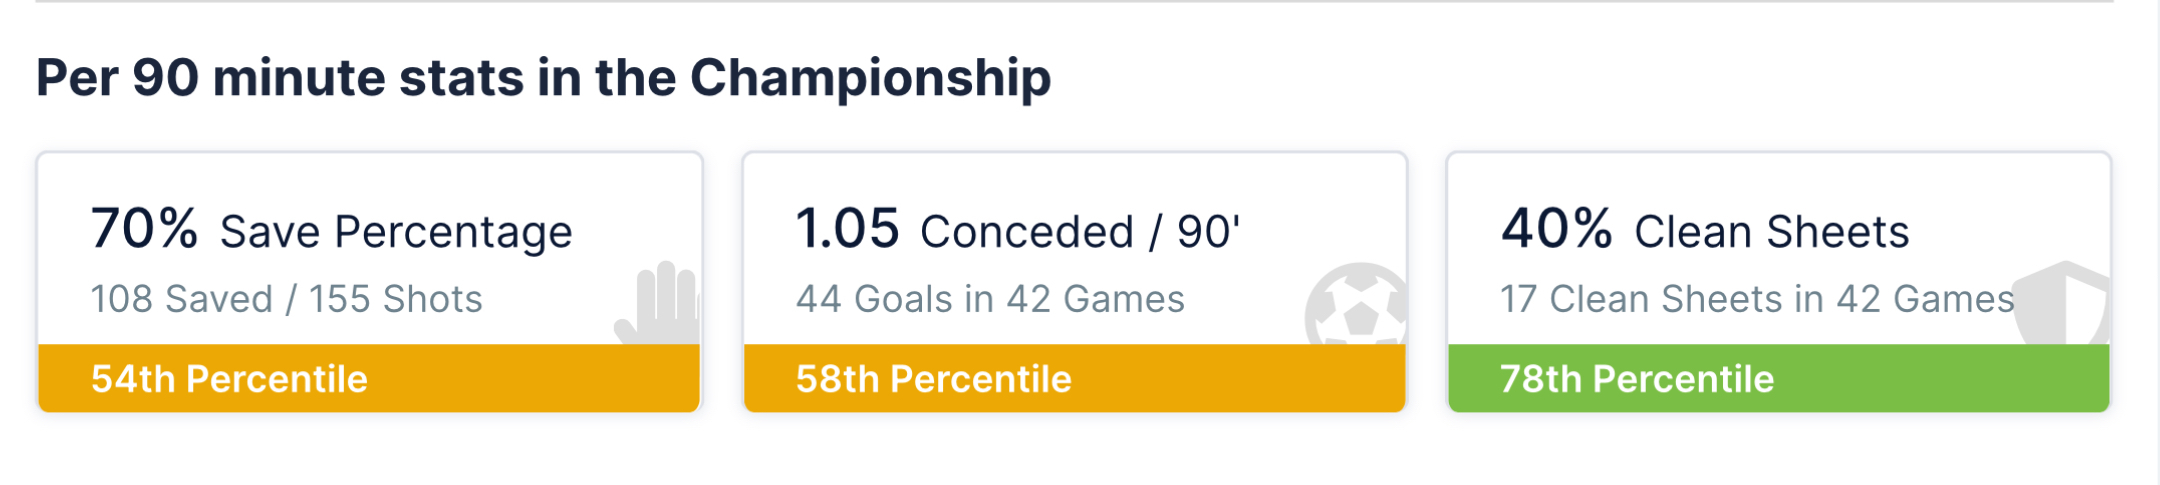Viewport: 2160px width, 485px height.
Task: Click the 'Save Percentage' label
Action: pyautogui.click(x=396, y=232)
